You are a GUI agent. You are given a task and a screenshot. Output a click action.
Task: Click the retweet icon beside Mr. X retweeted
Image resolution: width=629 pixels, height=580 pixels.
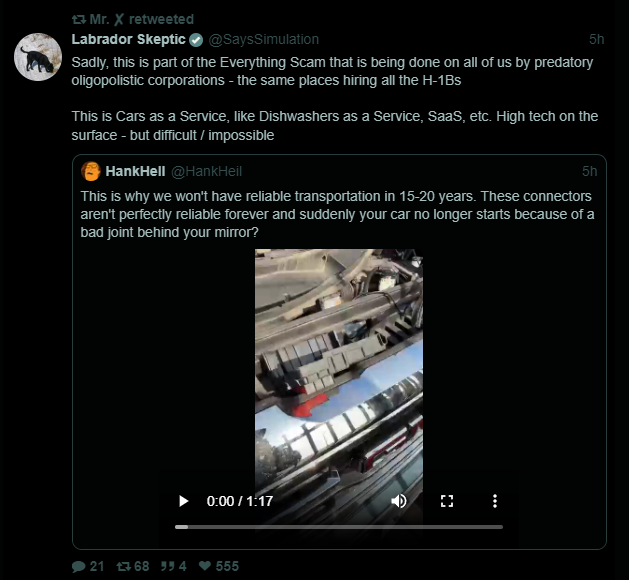[x=79, y=19]
